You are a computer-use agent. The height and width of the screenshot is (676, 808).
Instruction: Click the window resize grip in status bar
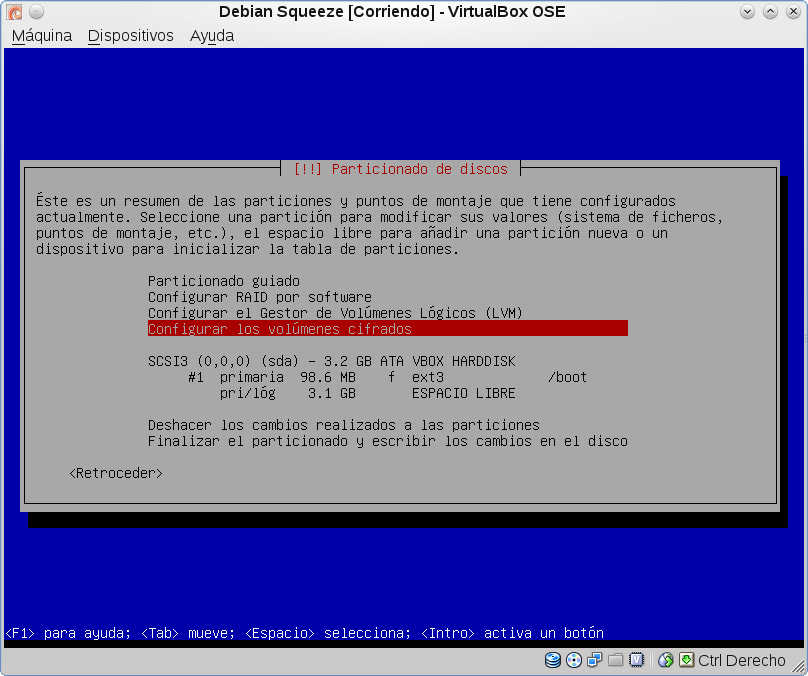pyautogui.click(x=798, y=666)
